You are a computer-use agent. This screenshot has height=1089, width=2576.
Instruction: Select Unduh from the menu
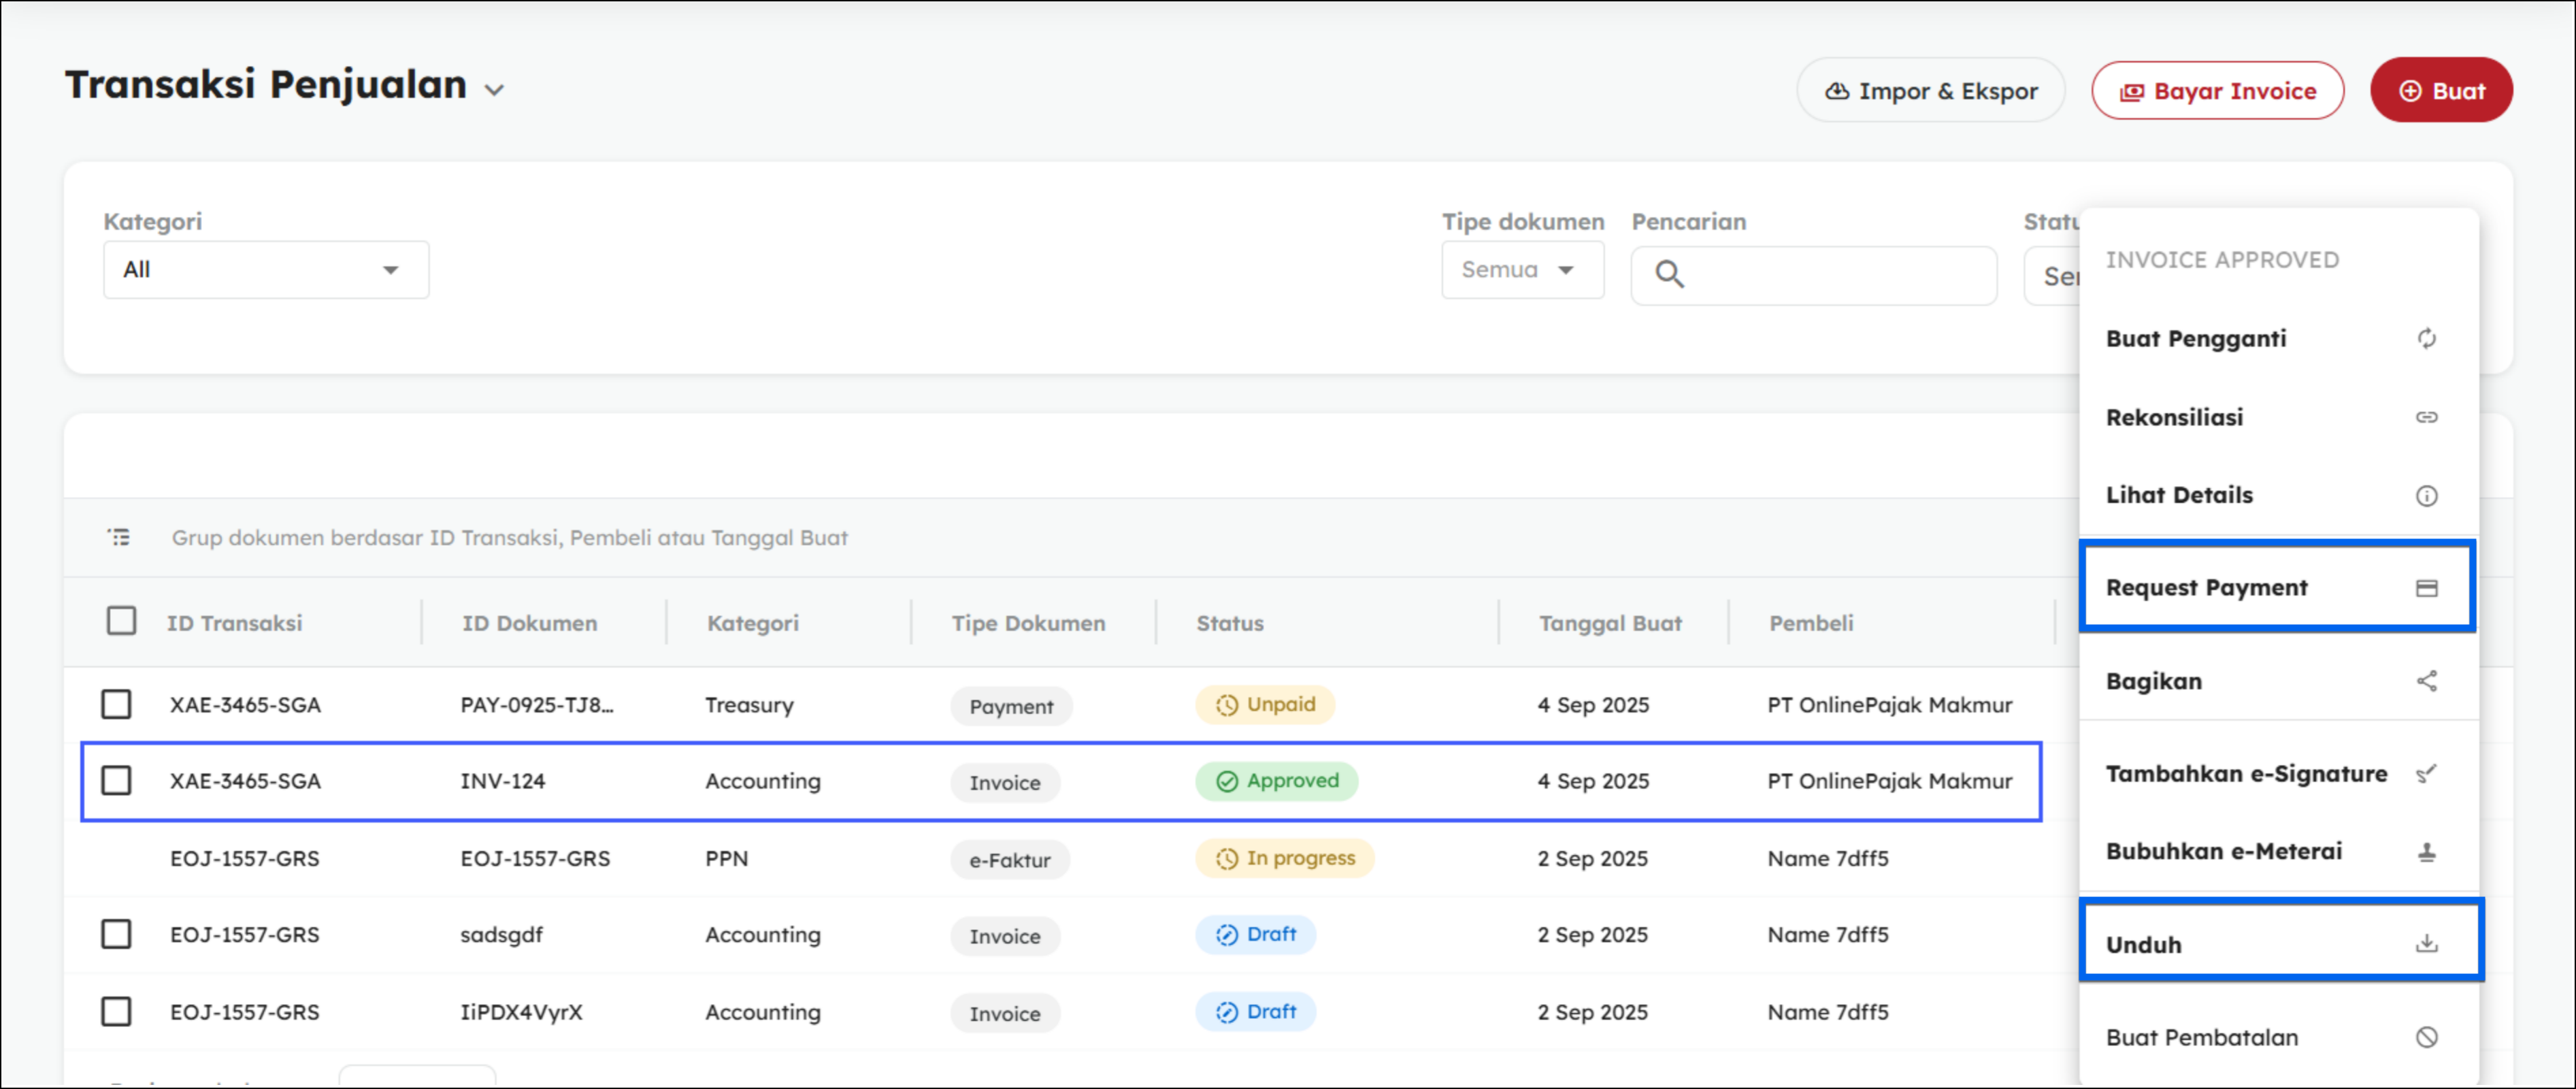click(x=2281, y=943)
